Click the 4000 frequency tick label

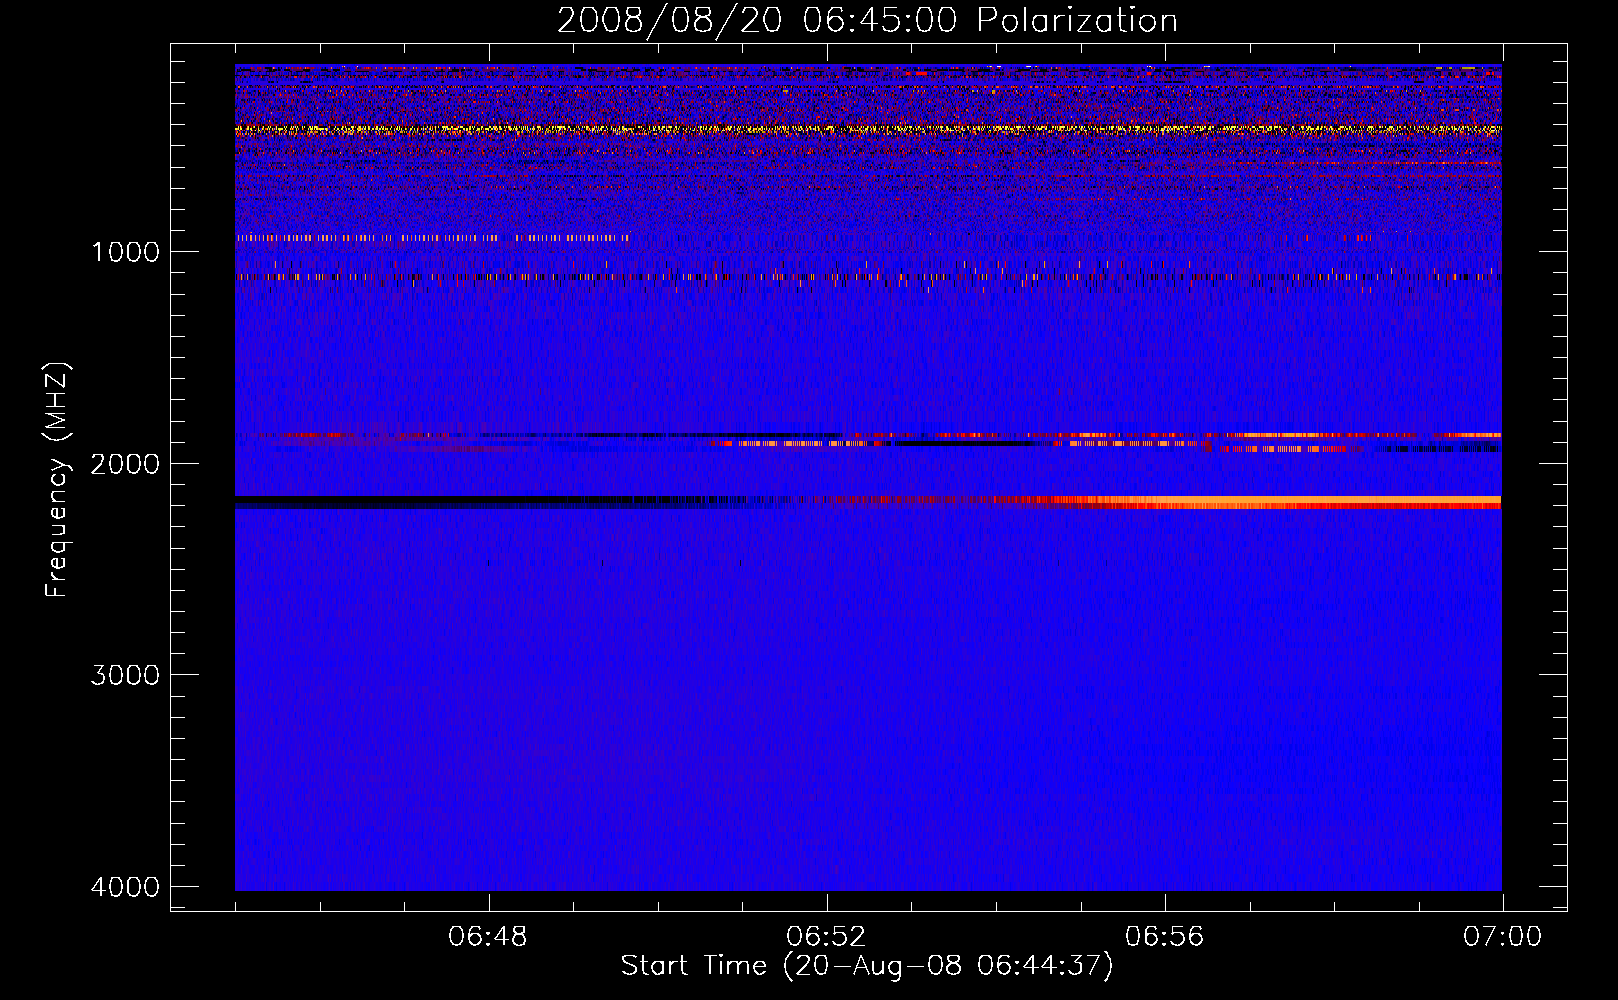coord(125,887)
